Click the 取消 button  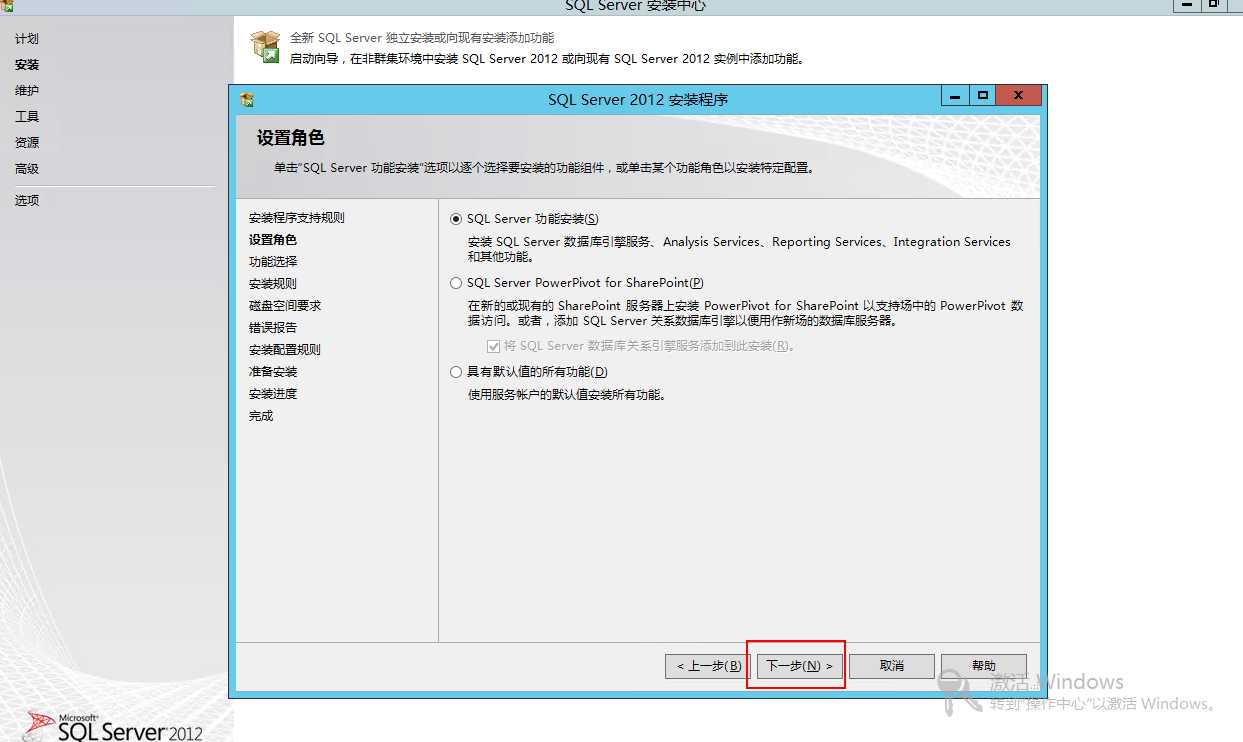pos(892,666)
